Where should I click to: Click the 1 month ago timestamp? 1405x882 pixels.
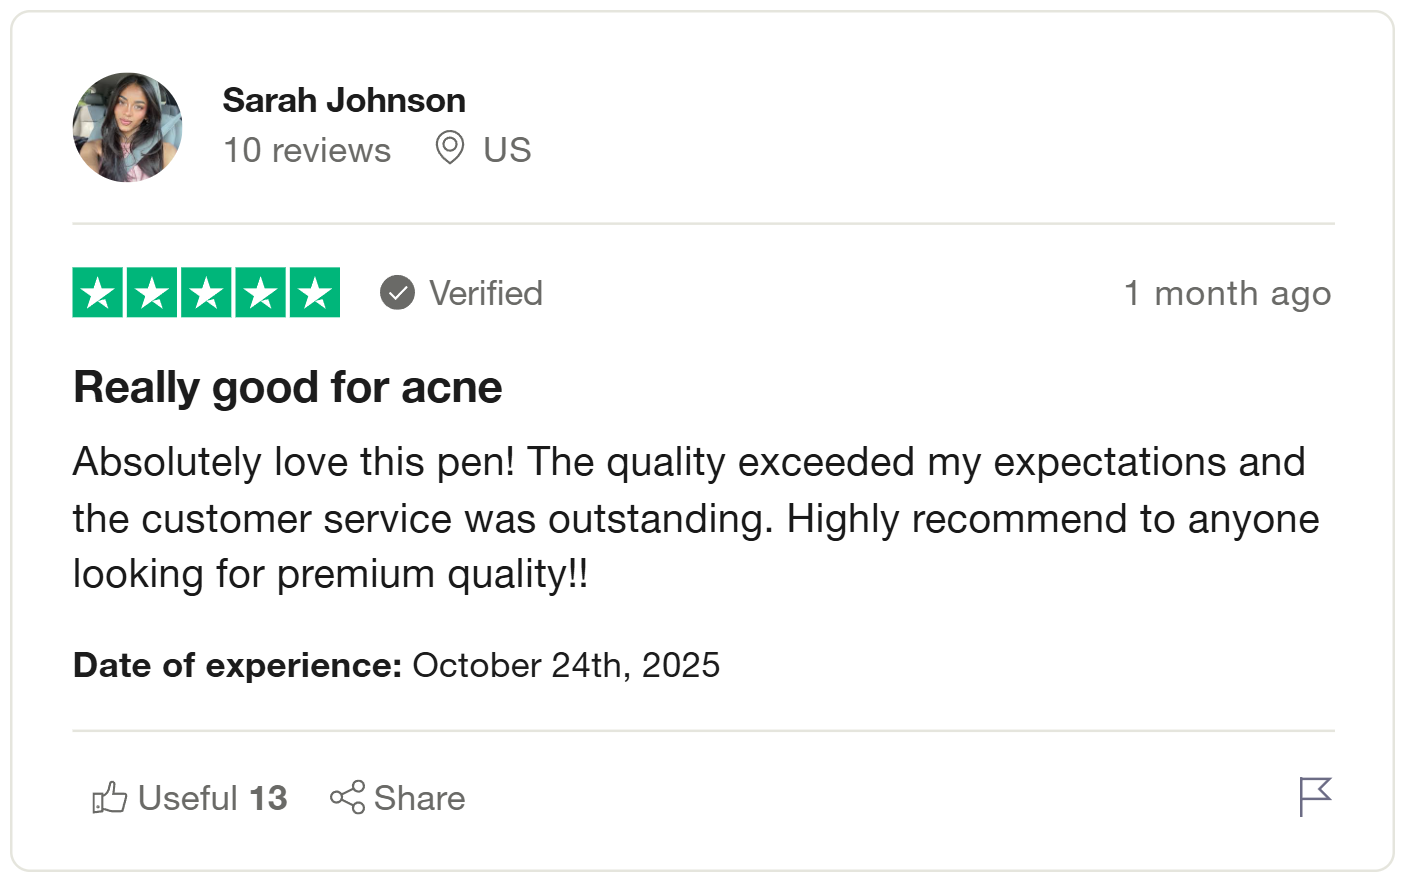point(1227,293)
